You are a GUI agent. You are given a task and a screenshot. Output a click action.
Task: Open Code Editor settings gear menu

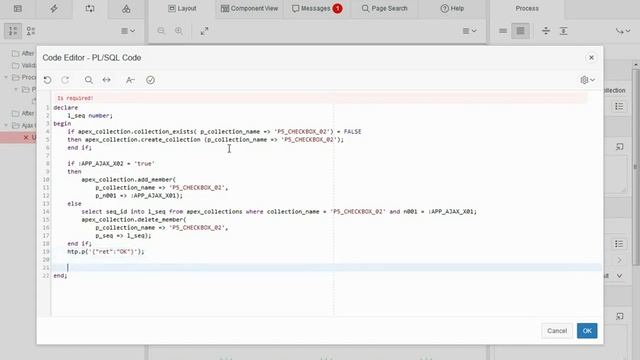pos(587,80)
